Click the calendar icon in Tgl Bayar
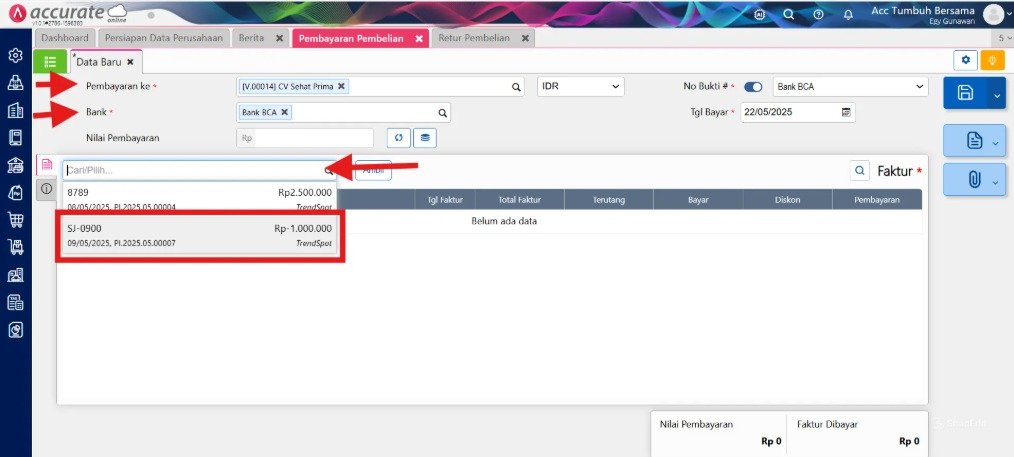The width and height of the screenshot is (1014, 457). [x=846, y=112]
